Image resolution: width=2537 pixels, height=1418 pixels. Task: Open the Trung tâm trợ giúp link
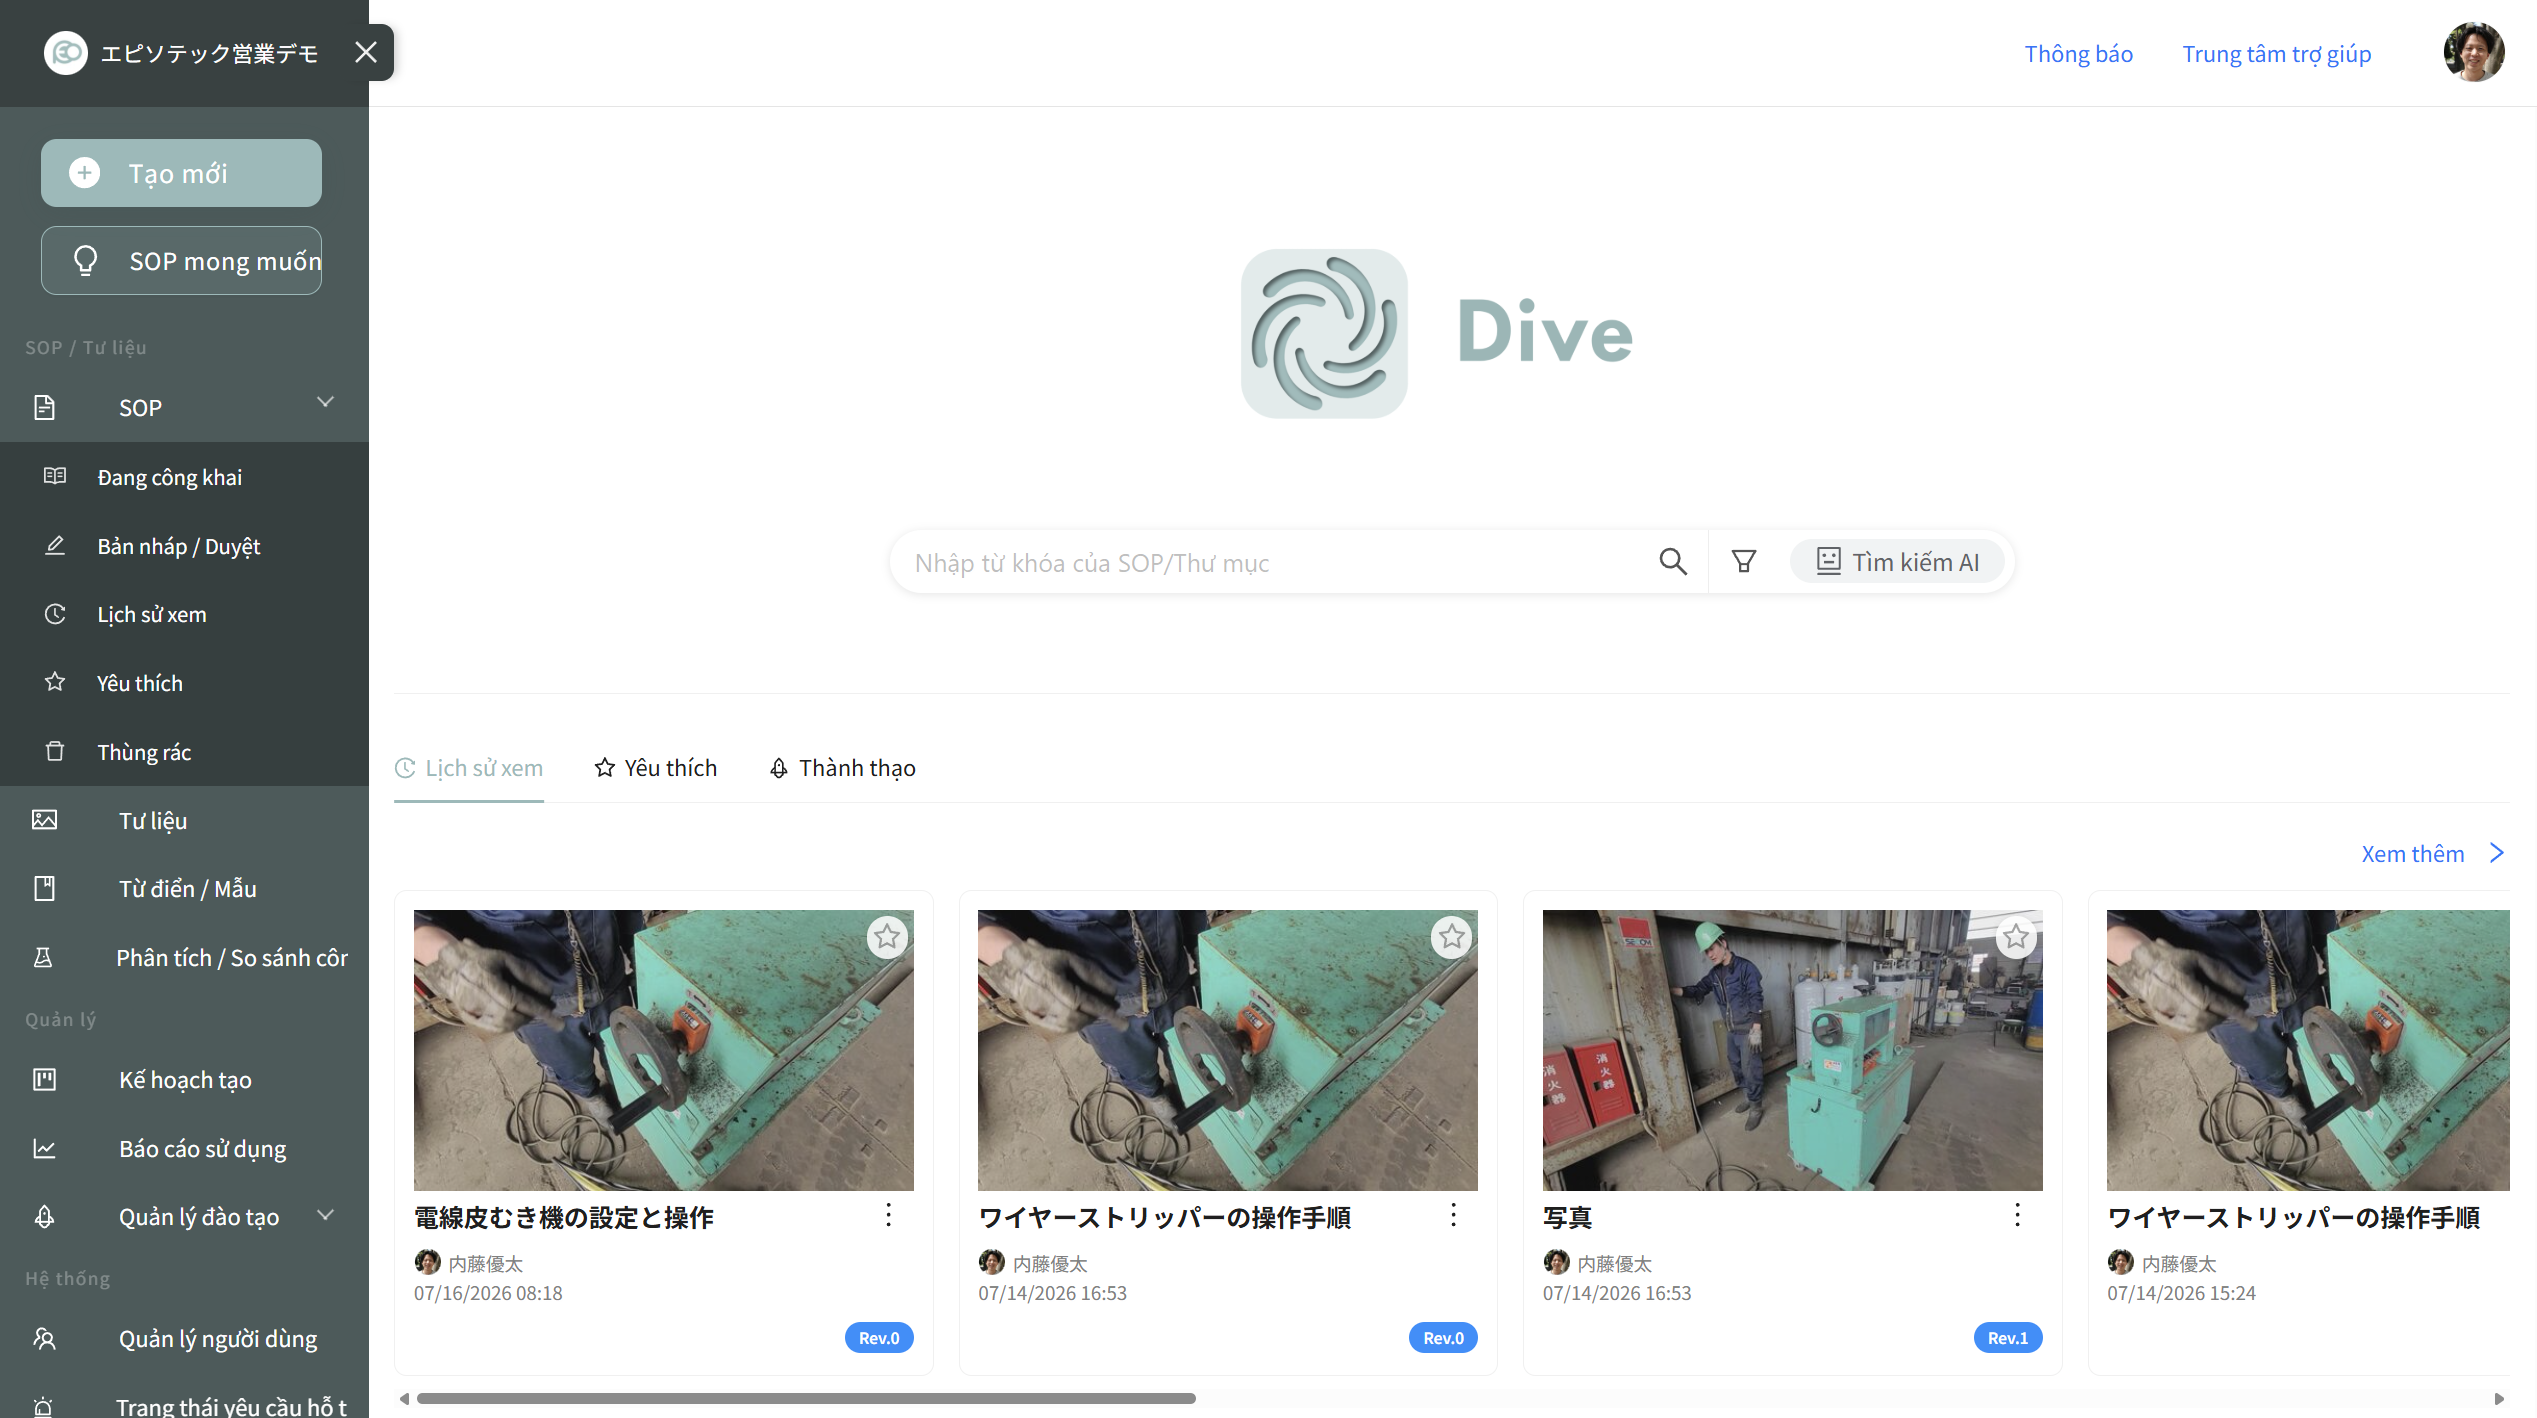2277,54
